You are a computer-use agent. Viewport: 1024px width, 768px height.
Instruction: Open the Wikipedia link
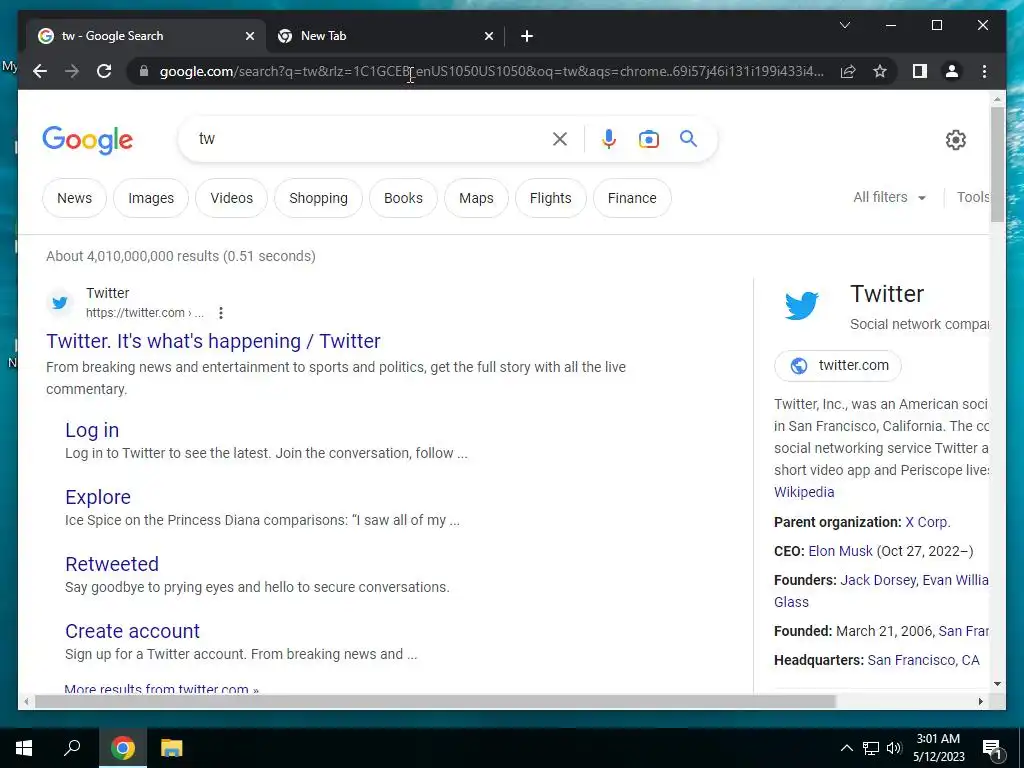804,492
